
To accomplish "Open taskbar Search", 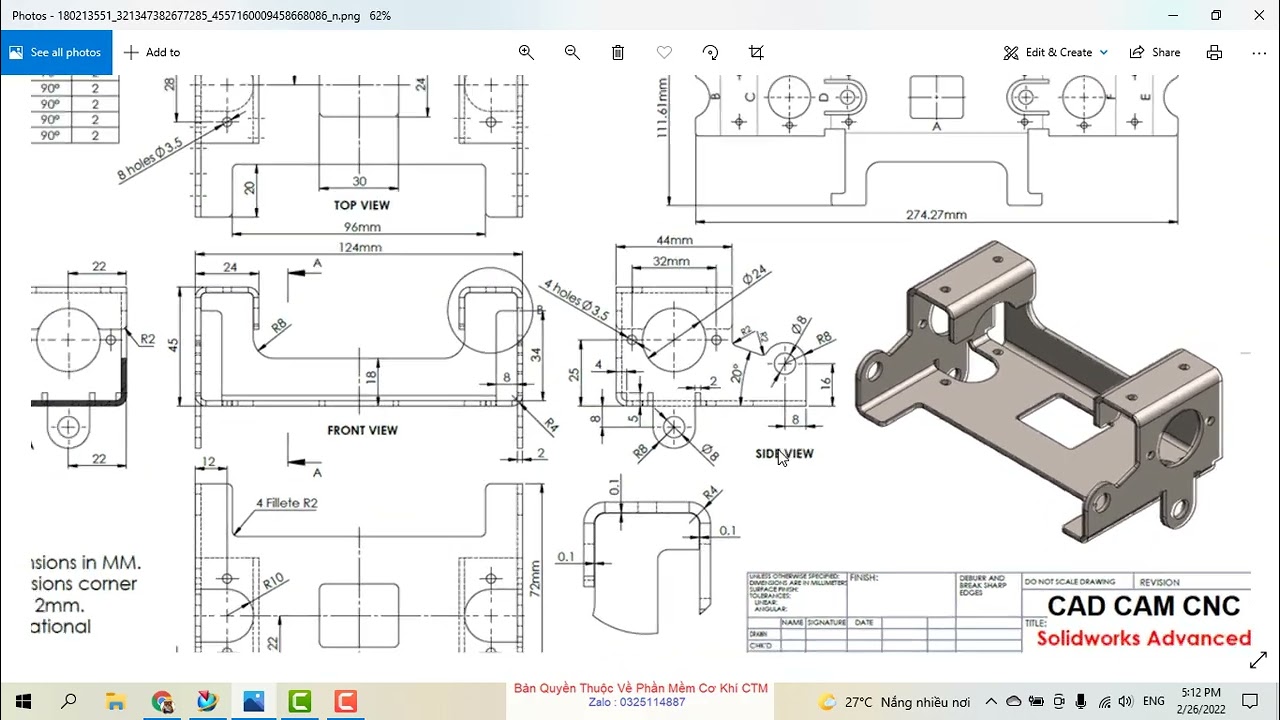I will pyautogui.click(x=69, y=701).
